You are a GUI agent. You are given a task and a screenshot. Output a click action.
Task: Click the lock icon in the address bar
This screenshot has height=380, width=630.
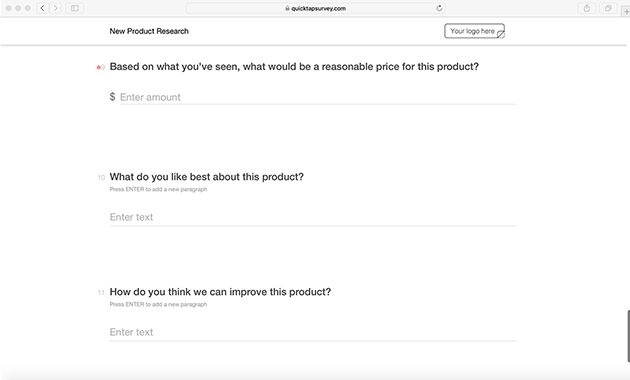click(287, 8)
